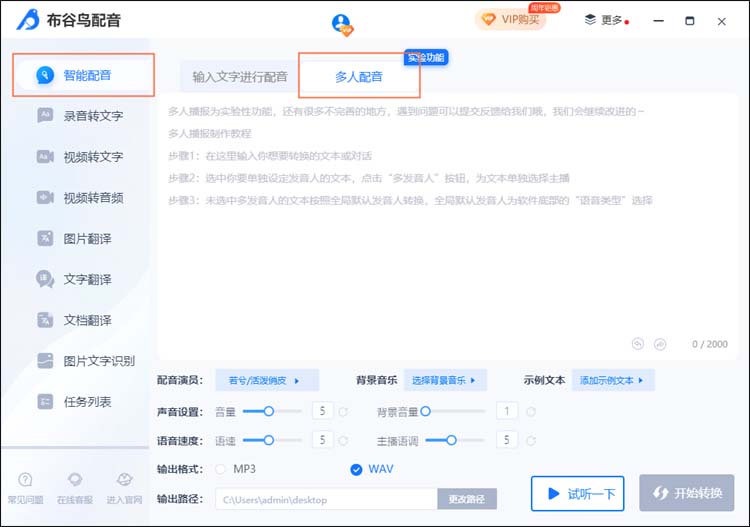
Task: Click the 输出路径 input field
Action: tap(325, 499)
